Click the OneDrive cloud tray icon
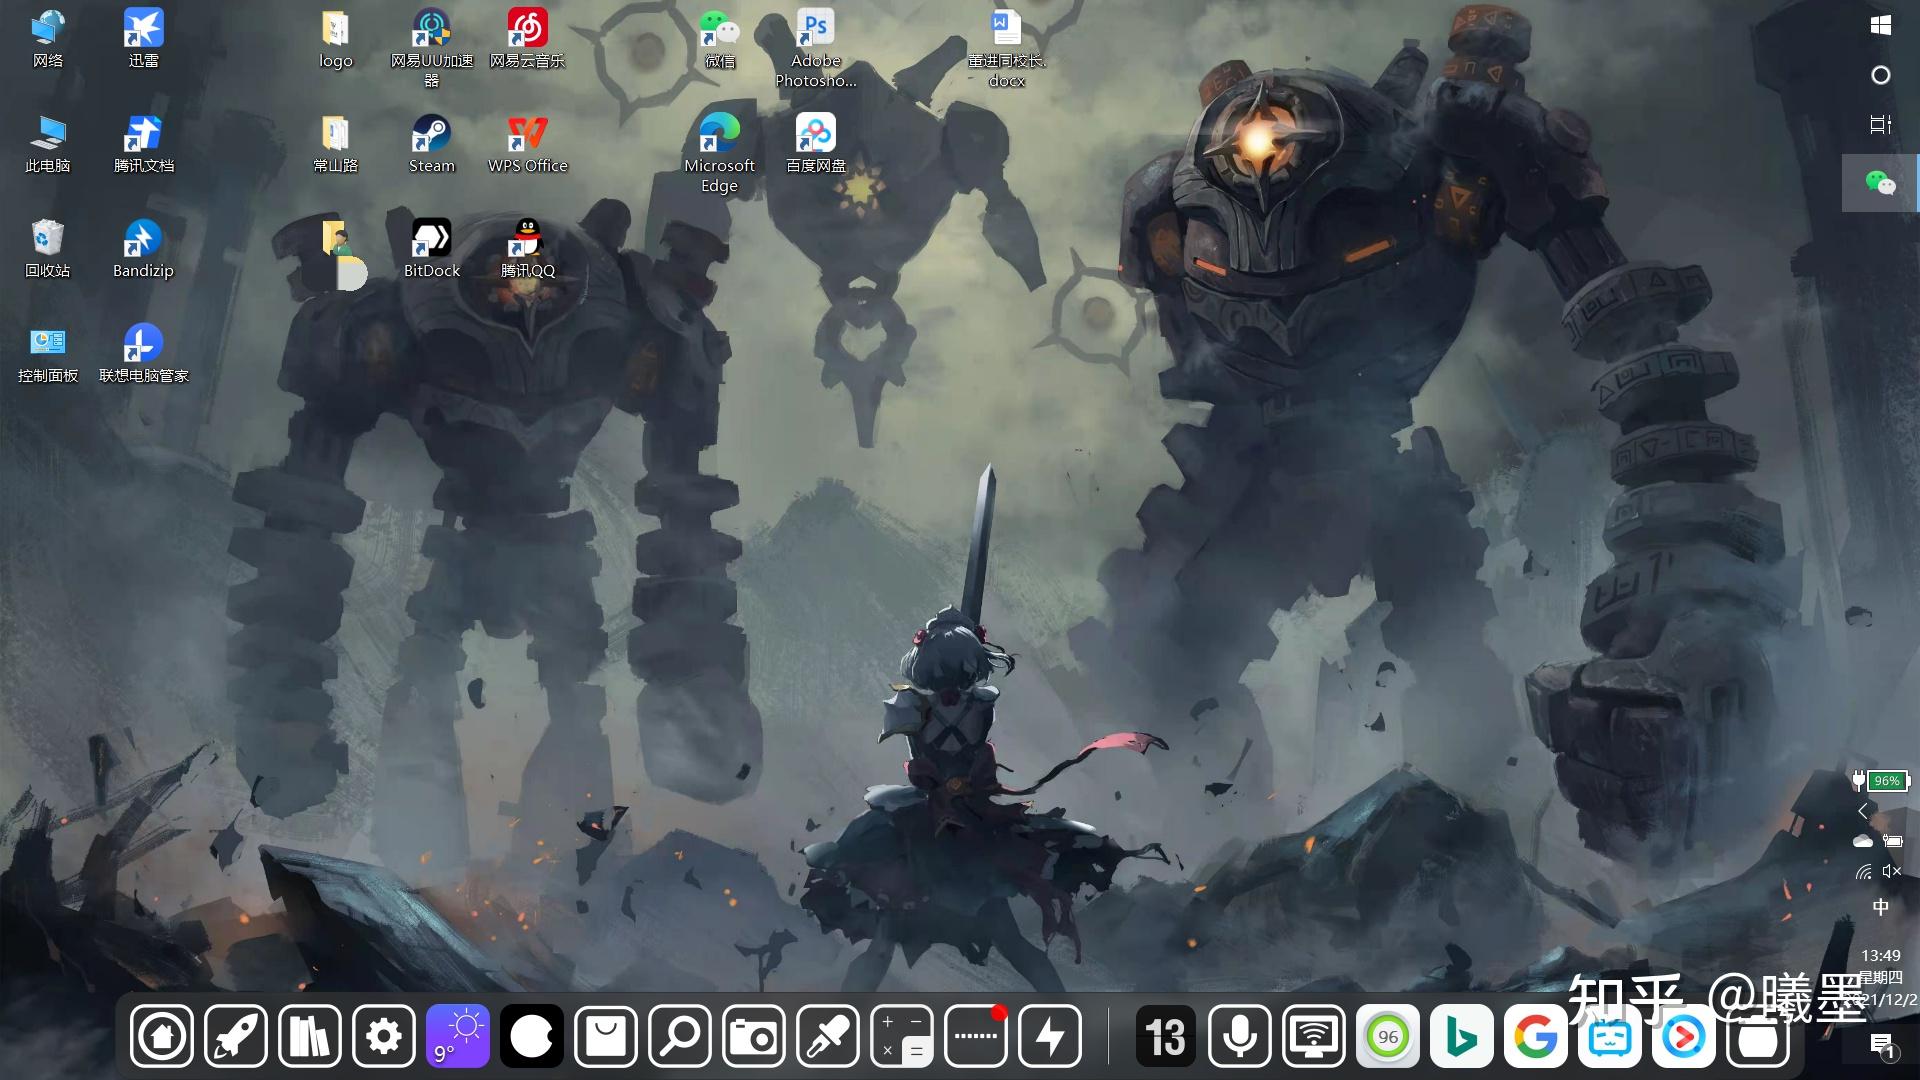This screenshot has width=1920, height=1080. pos(1863,841)
